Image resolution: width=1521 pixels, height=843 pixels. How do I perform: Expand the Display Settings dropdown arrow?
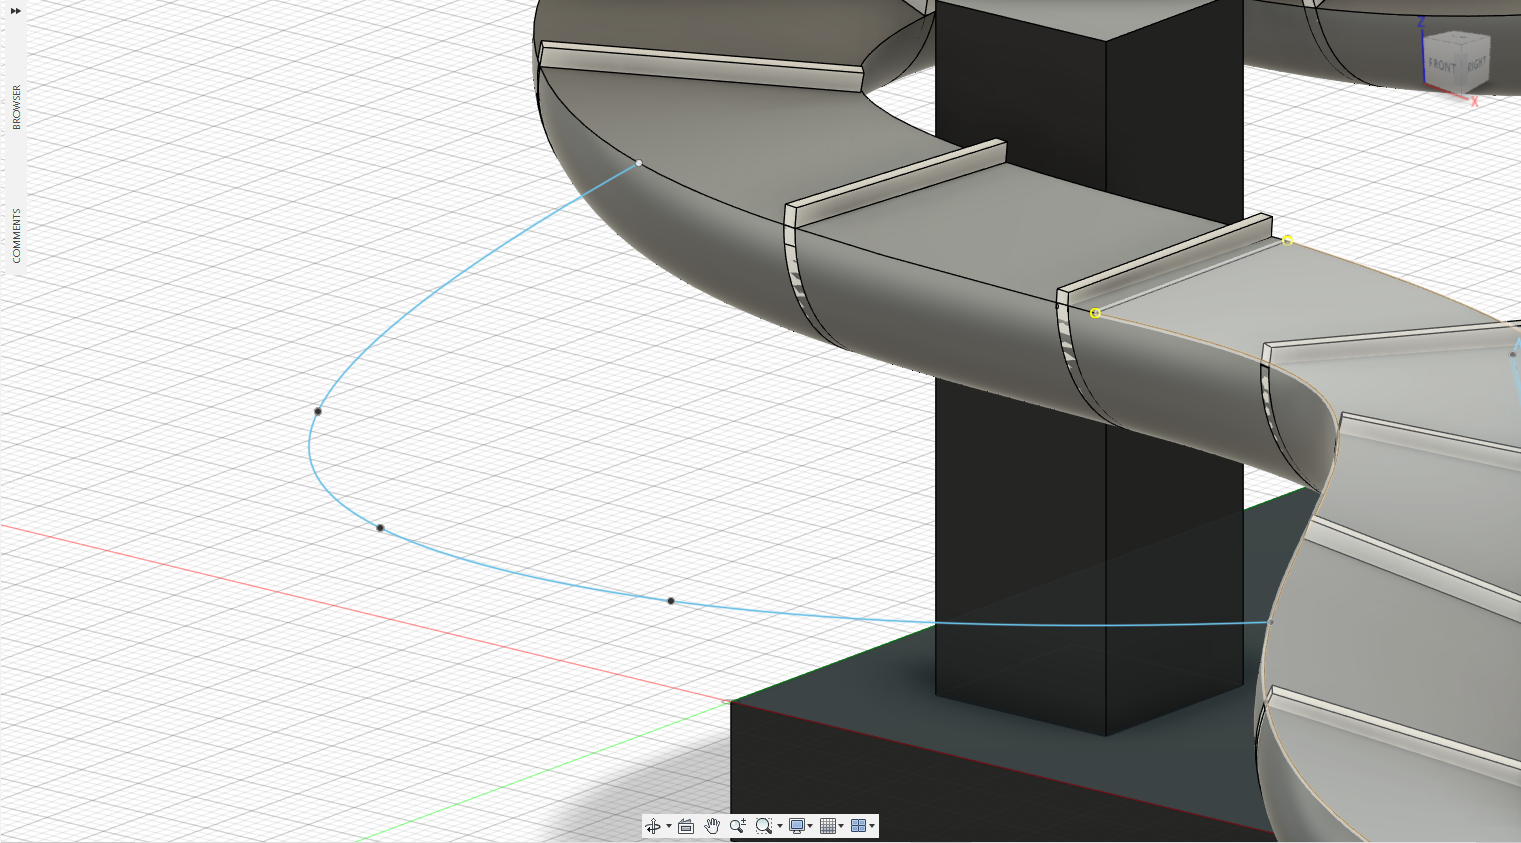point(810,826)
